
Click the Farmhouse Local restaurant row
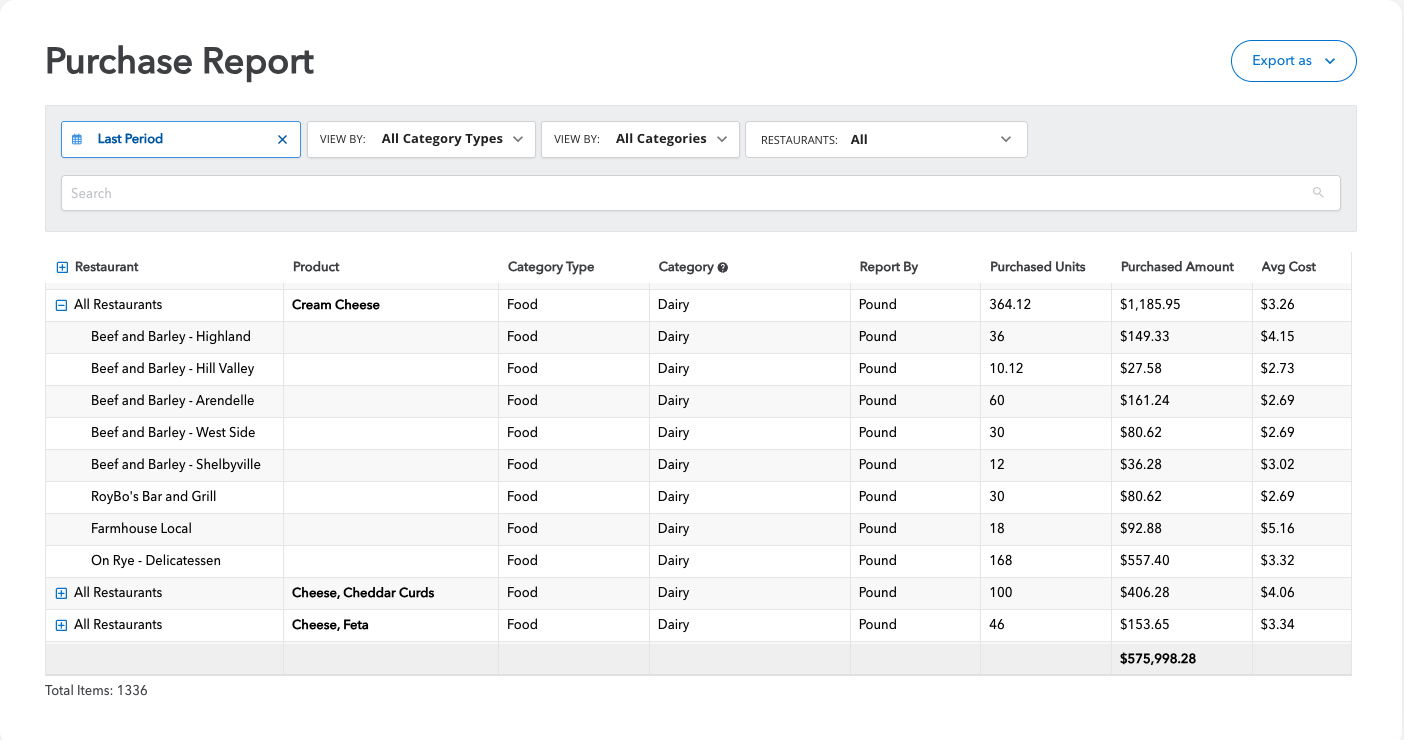tap(141, 529)
